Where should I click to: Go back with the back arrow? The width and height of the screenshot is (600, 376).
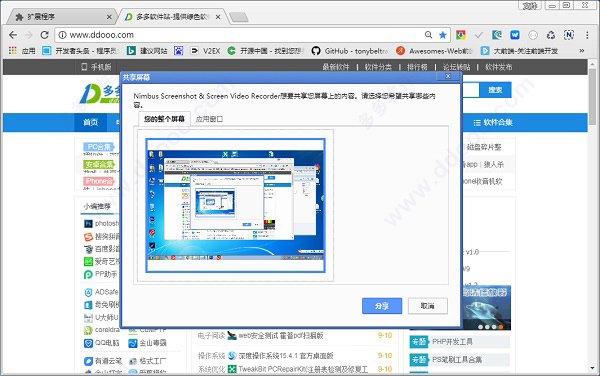pos(13,35)
